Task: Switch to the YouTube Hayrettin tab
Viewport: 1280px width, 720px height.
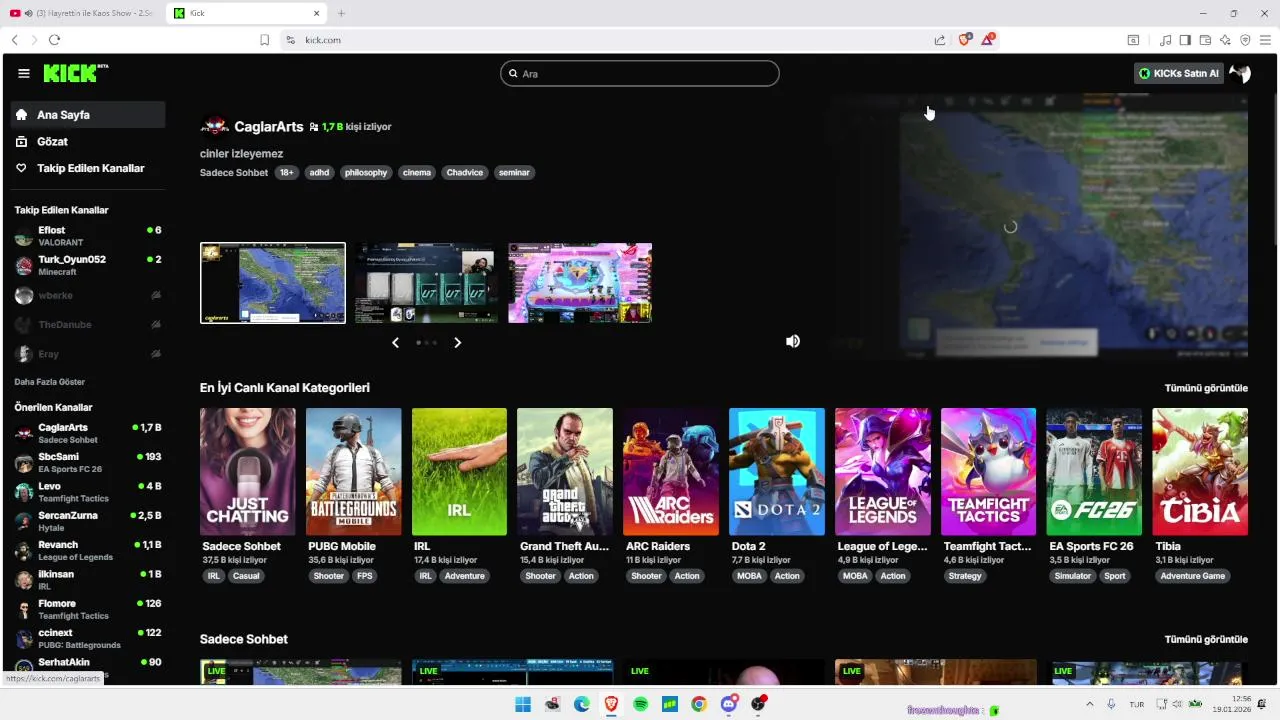Action: pos(80,13)
